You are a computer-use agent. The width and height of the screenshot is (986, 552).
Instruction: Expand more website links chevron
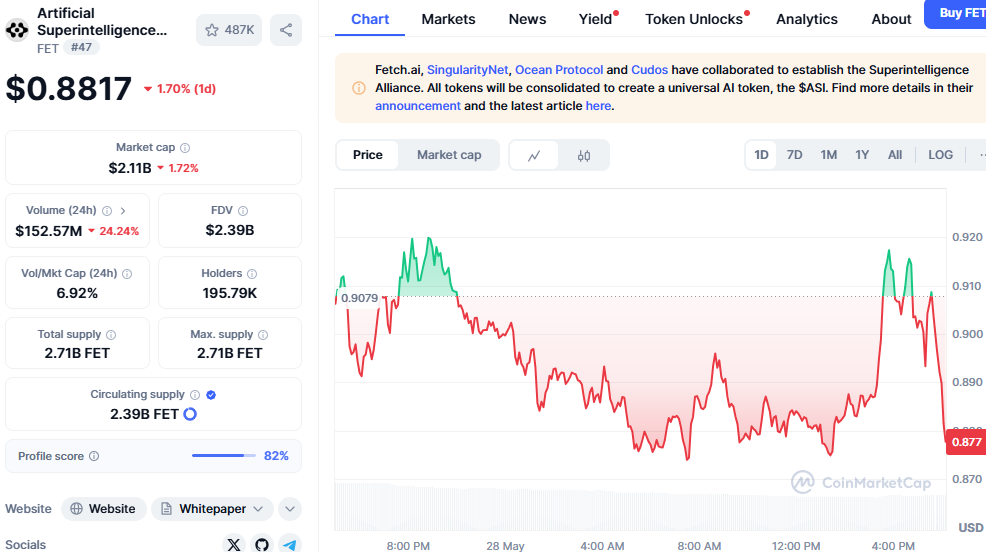(290, 509)
